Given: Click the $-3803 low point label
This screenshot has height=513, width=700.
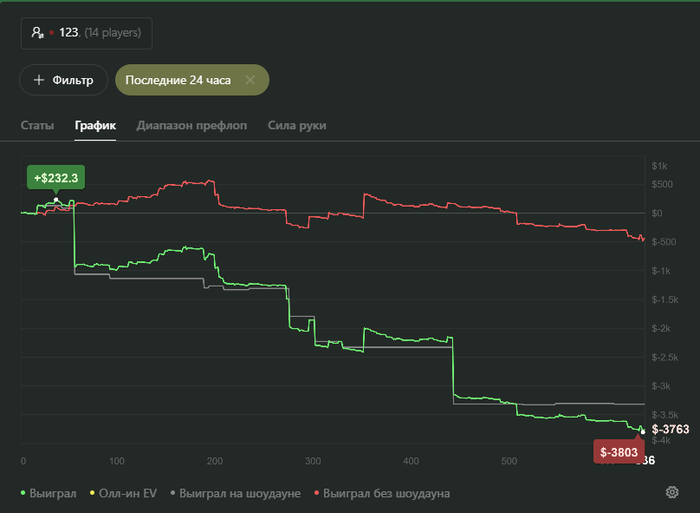Looking at the screenshot, I should pyautogui.click(x=620, y=452).
